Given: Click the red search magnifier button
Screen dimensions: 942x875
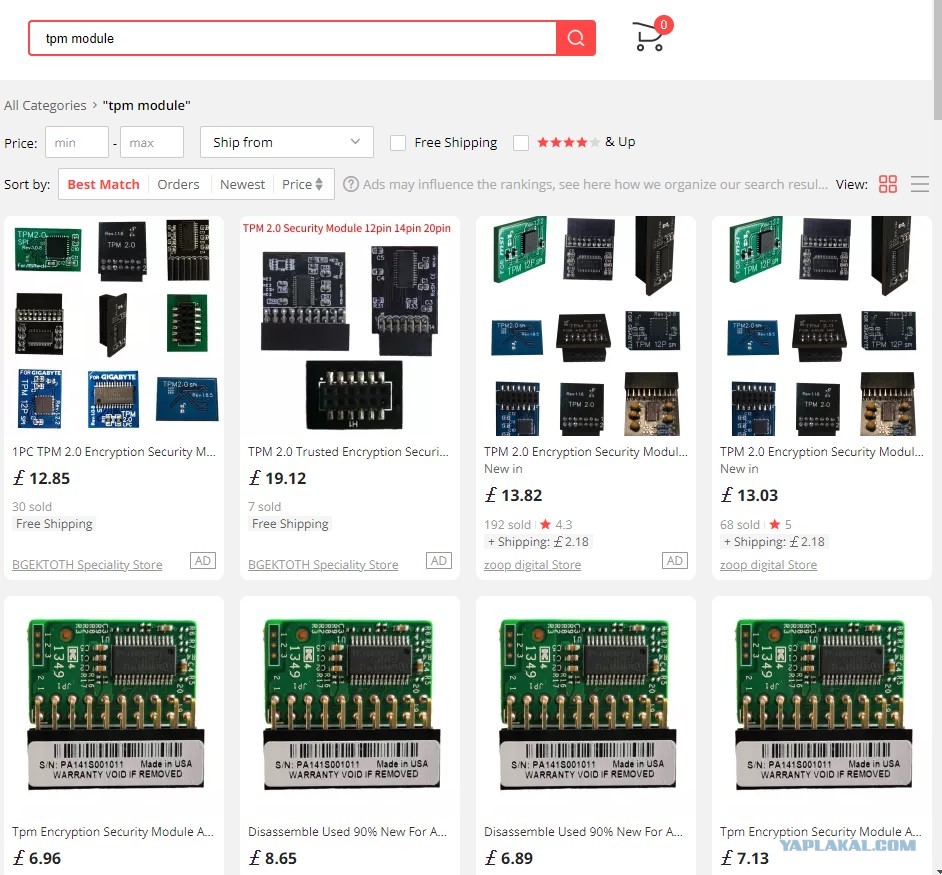Looking at the screenshot, I should [576, 38].
